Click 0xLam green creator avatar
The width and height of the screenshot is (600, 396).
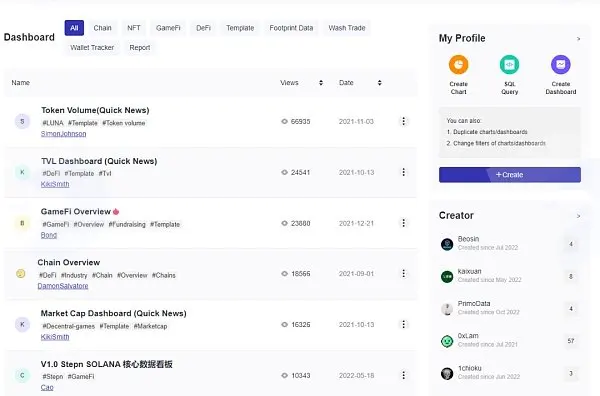pyautogui.click(x=447, y=341)
